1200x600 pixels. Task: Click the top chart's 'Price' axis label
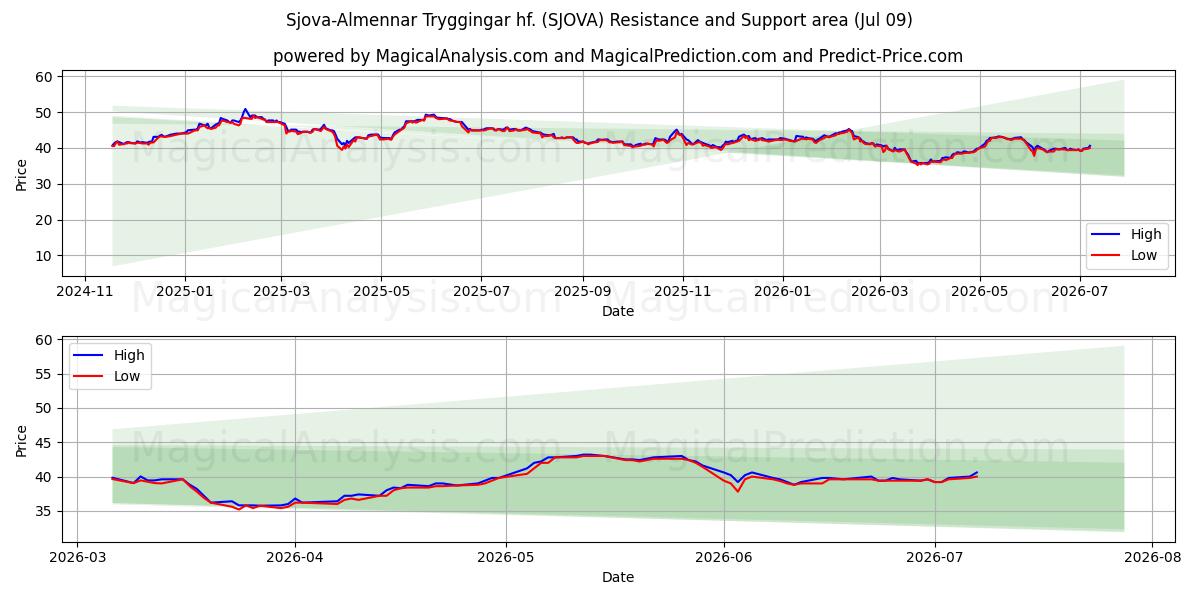click(23, 173)
